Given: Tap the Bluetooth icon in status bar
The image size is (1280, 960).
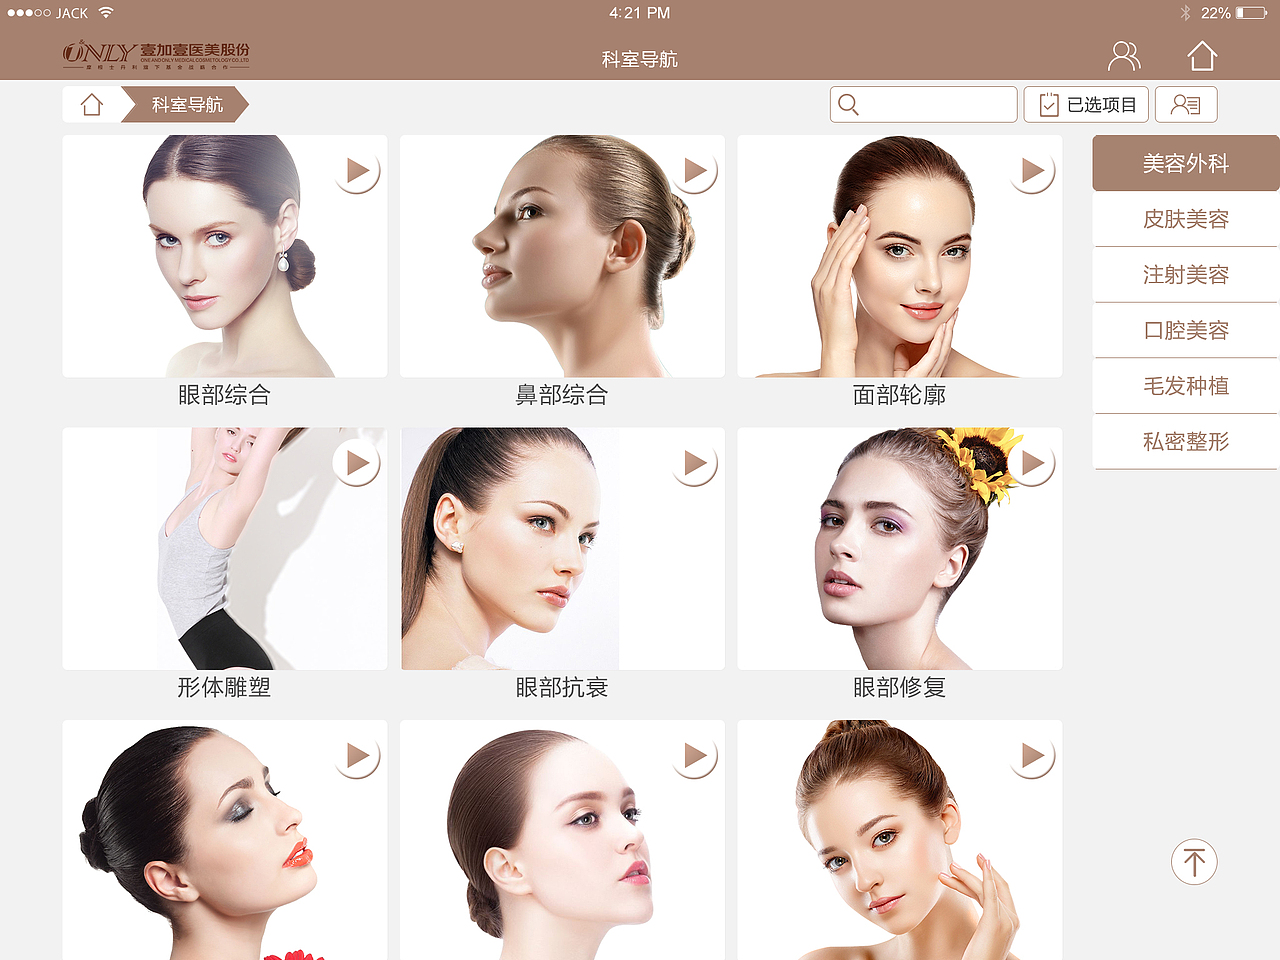Looking at the screenshot, I should [x=1185, y=13].
